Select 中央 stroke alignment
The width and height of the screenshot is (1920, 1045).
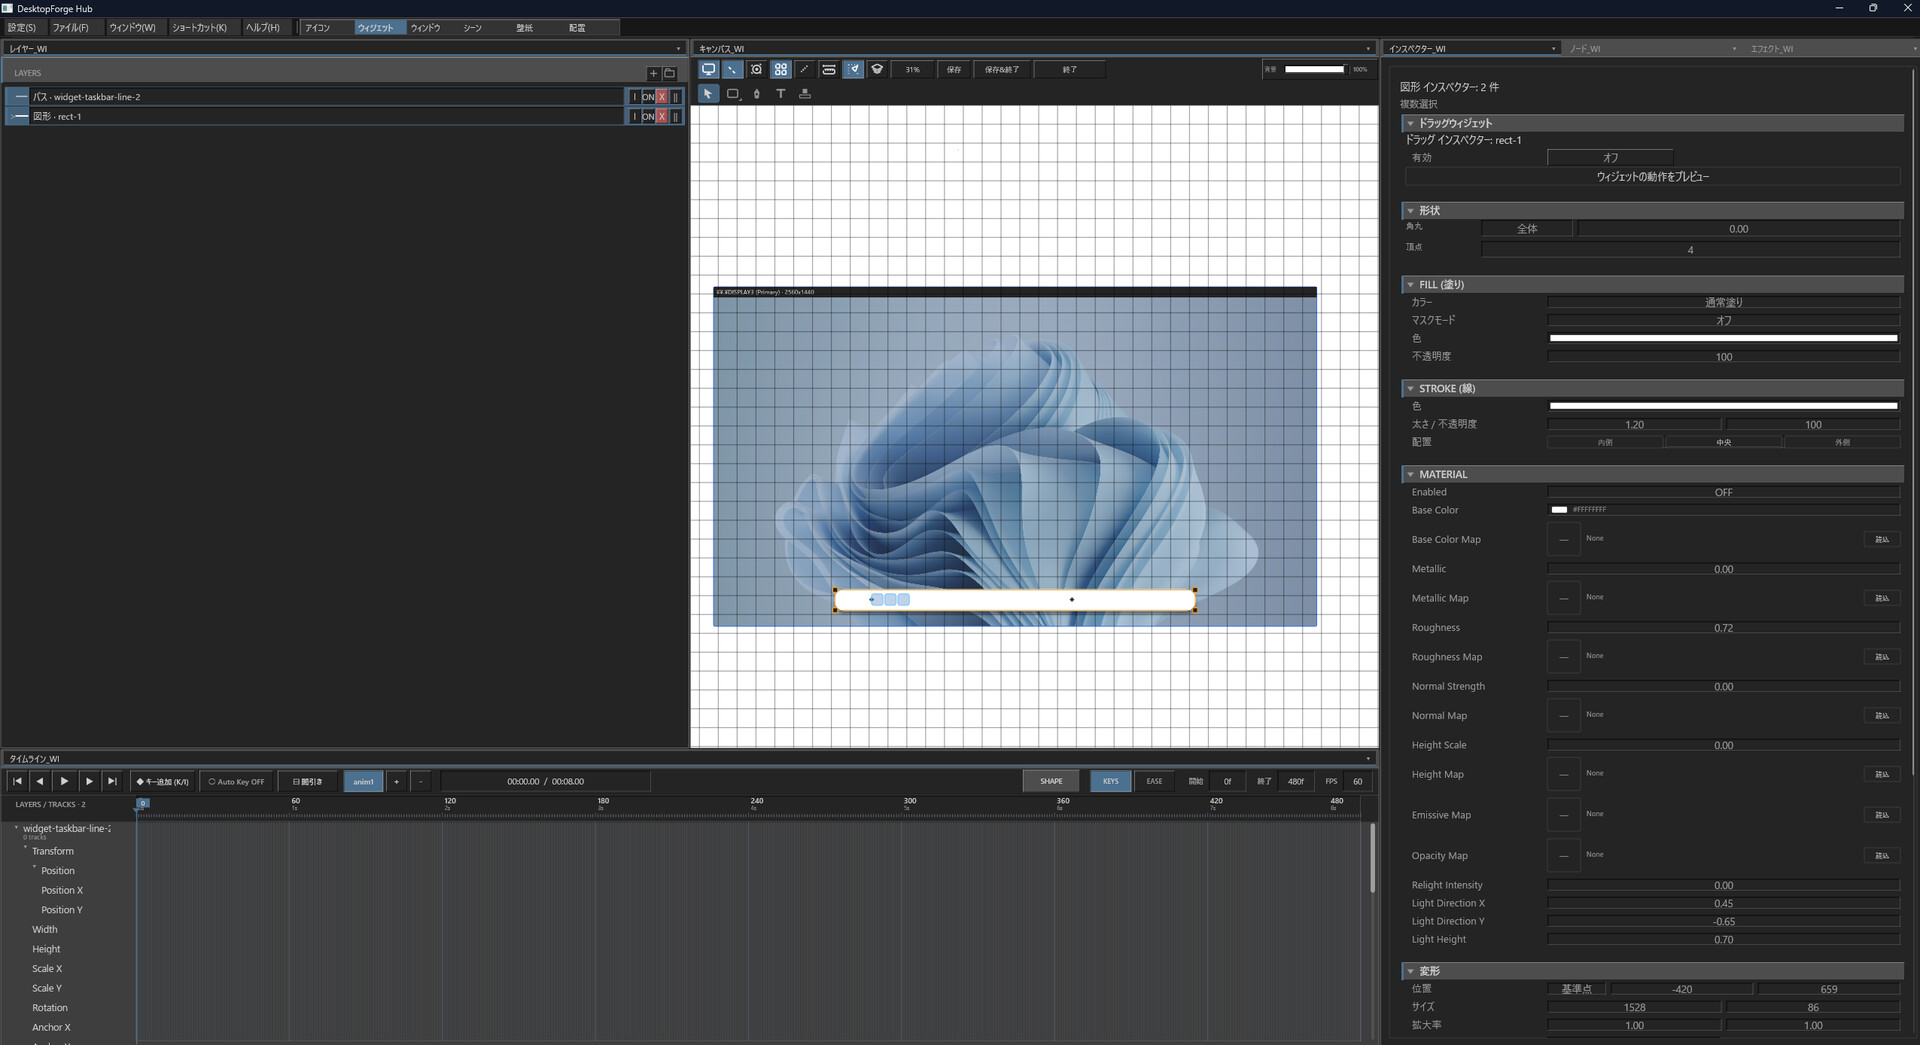[1724, 442]
